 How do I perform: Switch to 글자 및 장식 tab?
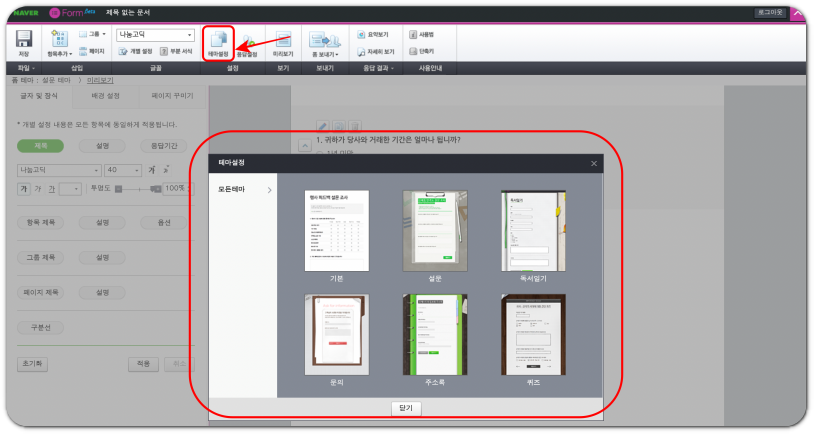[39, 96]
